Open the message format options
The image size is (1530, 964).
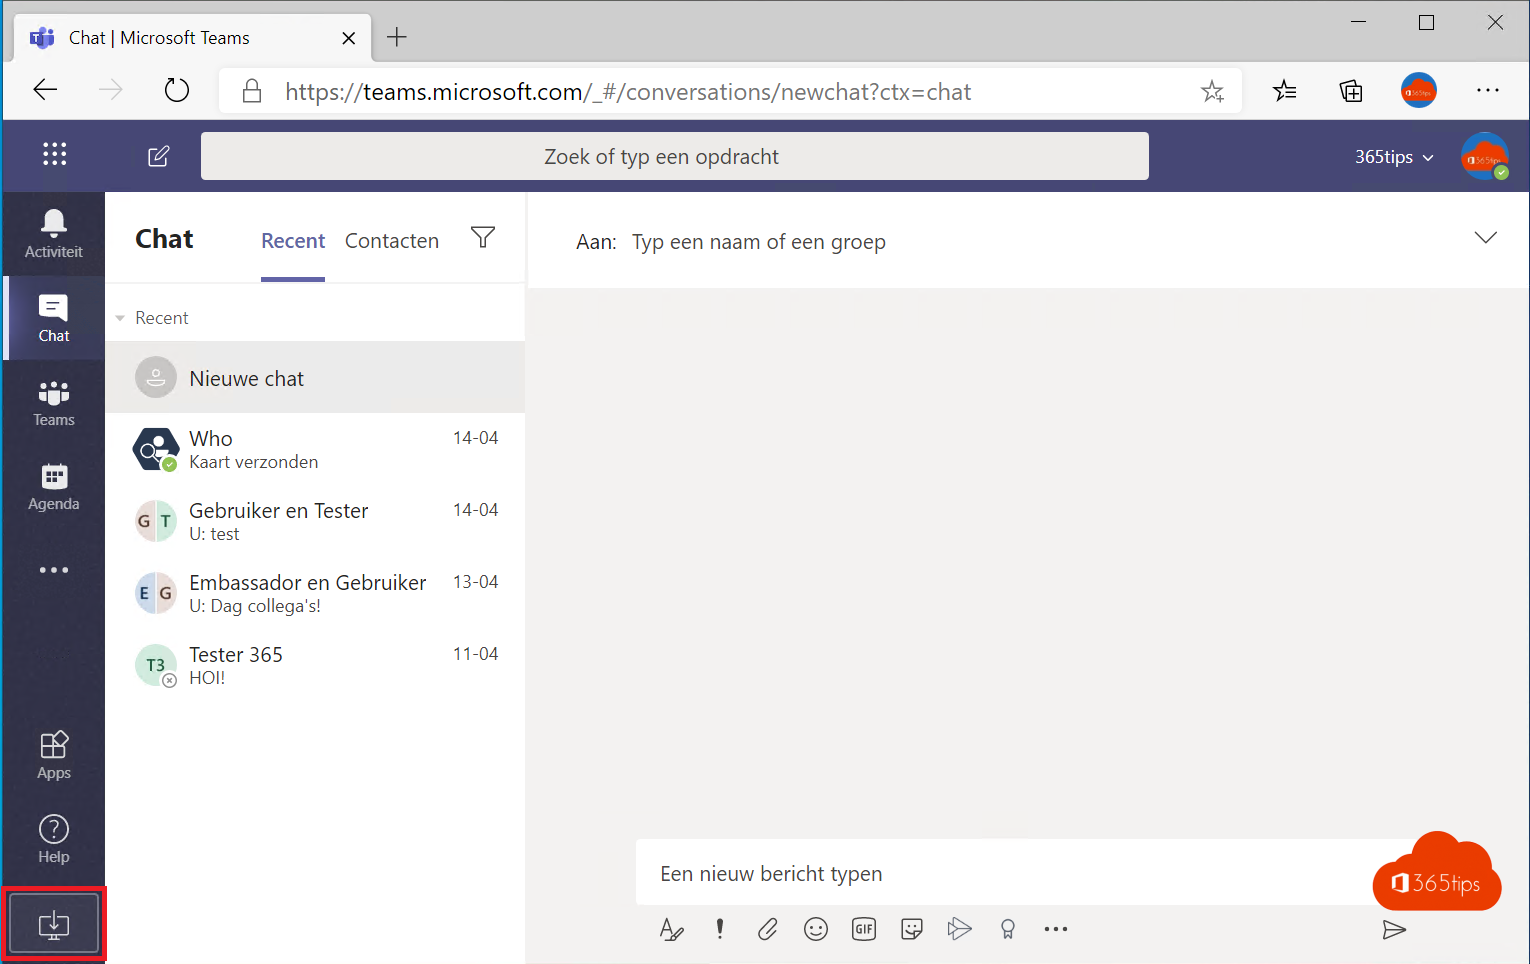[x=671, y=929]
